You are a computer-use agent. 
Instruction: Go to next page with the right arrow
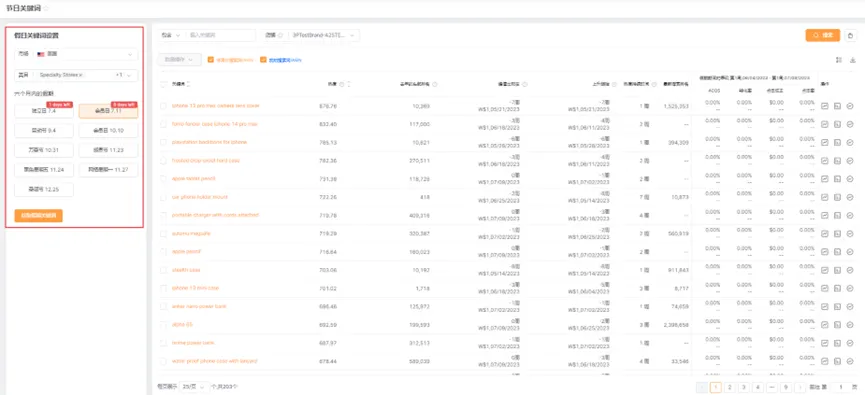pyautogui.click(x=799, y=387)
